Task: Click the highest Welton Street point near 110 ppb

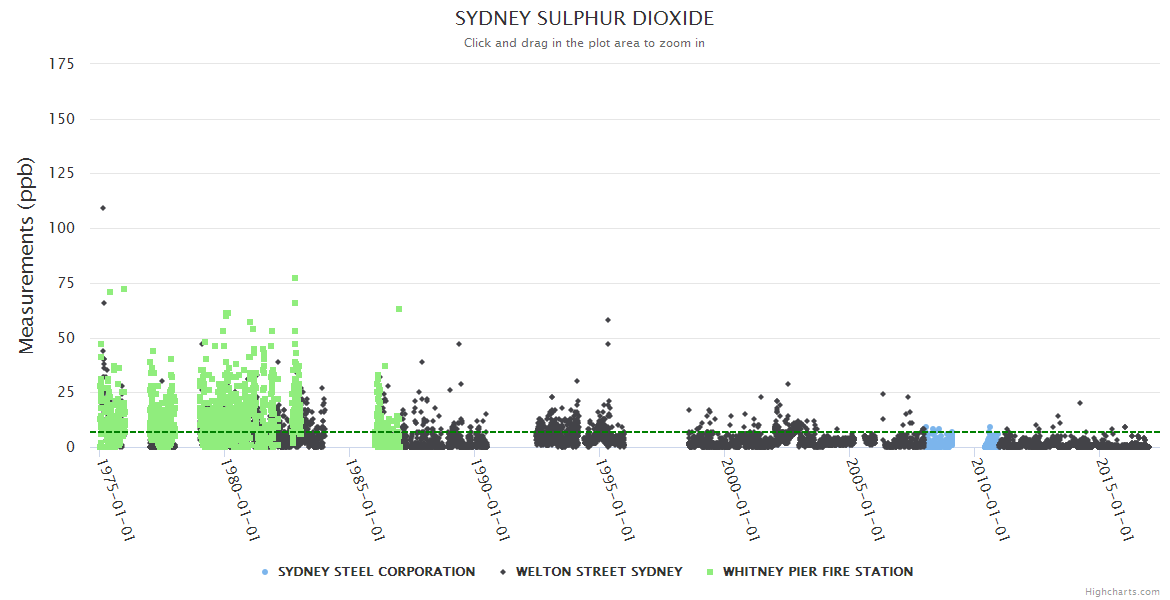Action: 103,208
